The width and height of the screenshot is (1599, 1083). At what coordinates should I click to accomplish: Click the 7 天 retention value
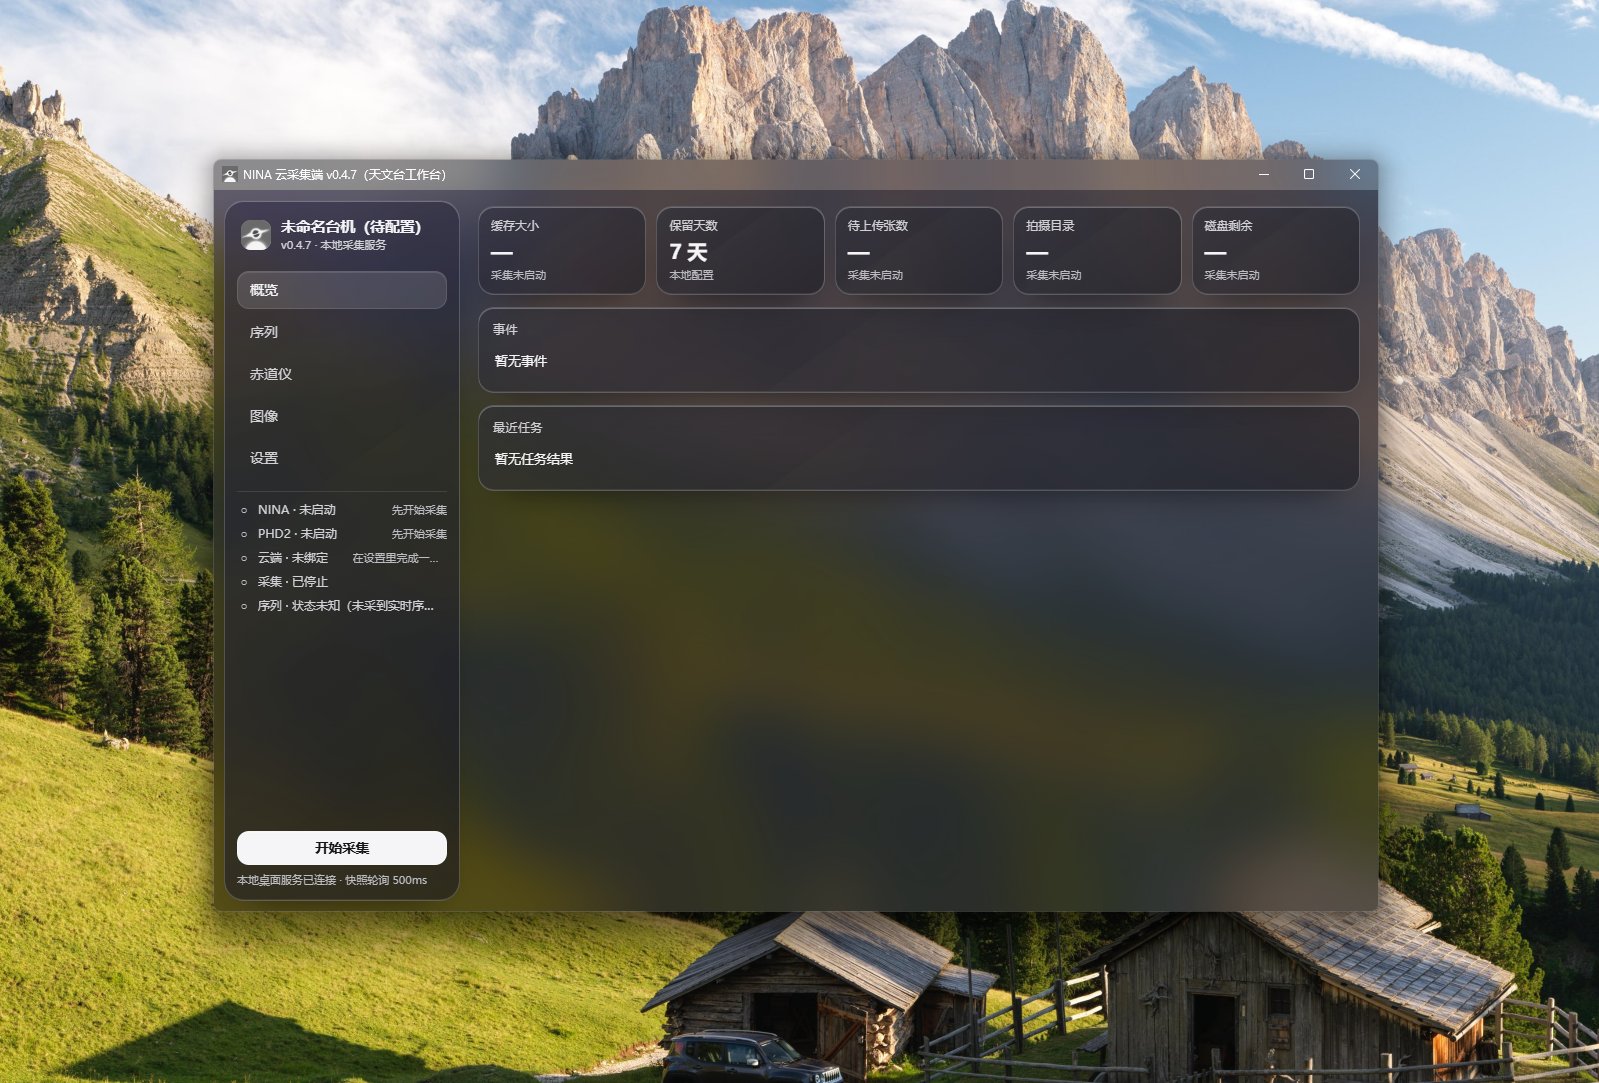(688, 252)
